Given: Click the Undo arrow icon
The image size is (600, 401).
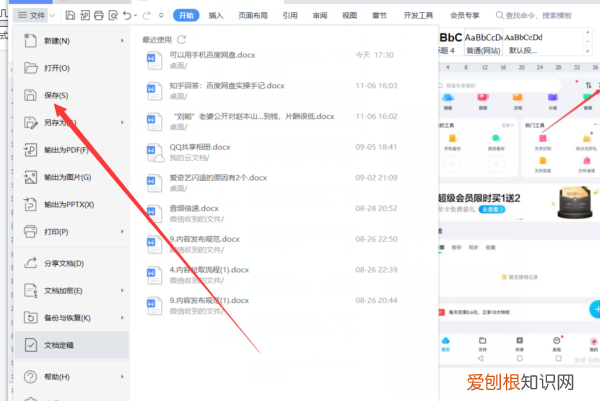Looking at the screenshot, I should 127,15.
